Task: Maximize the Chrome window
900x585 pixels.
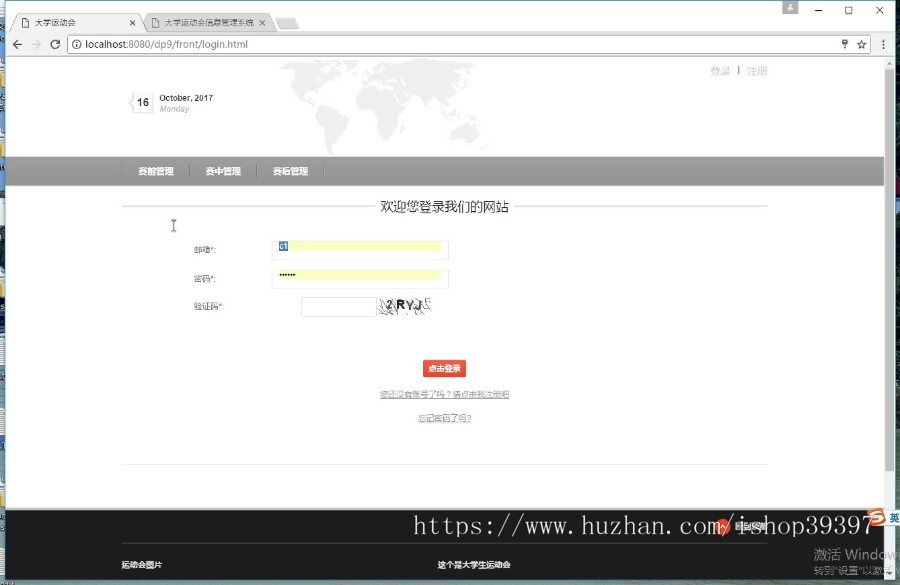Action: tap(848, 10)
